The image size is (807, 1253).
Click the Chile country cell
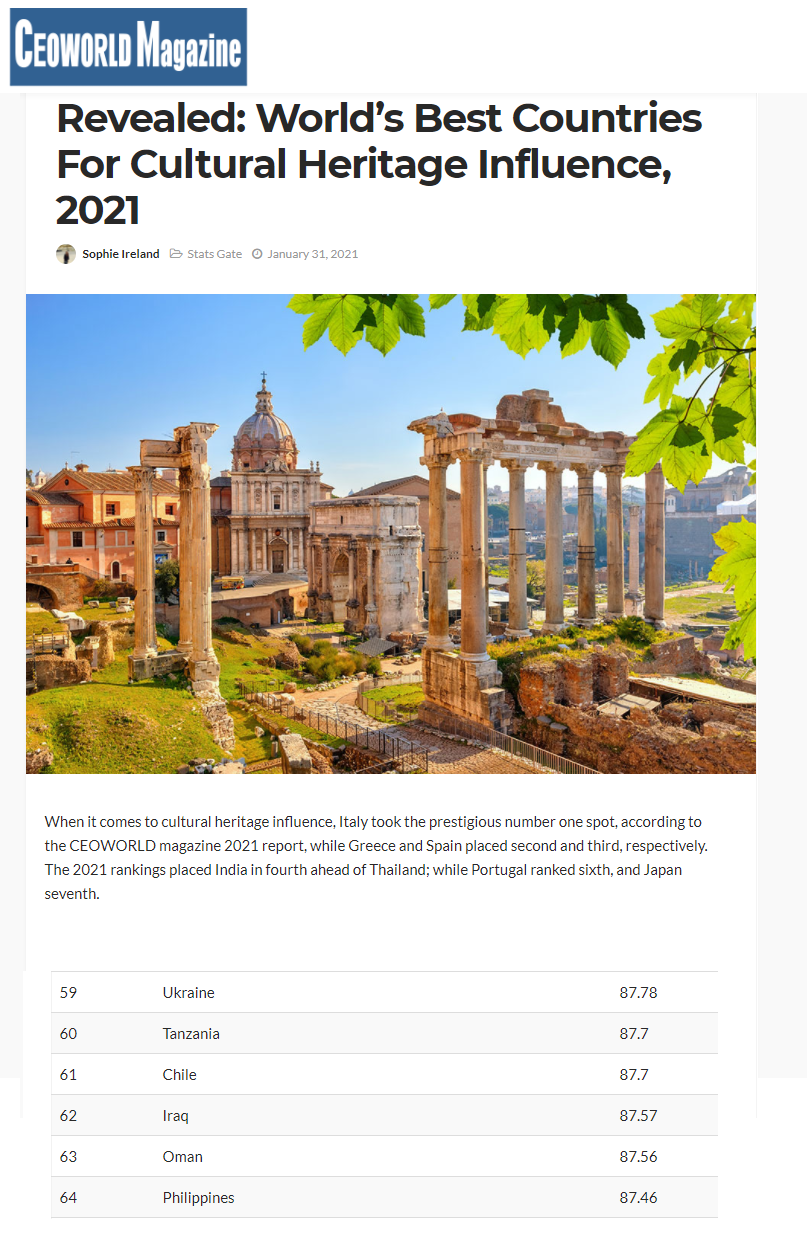[180, 1075]
